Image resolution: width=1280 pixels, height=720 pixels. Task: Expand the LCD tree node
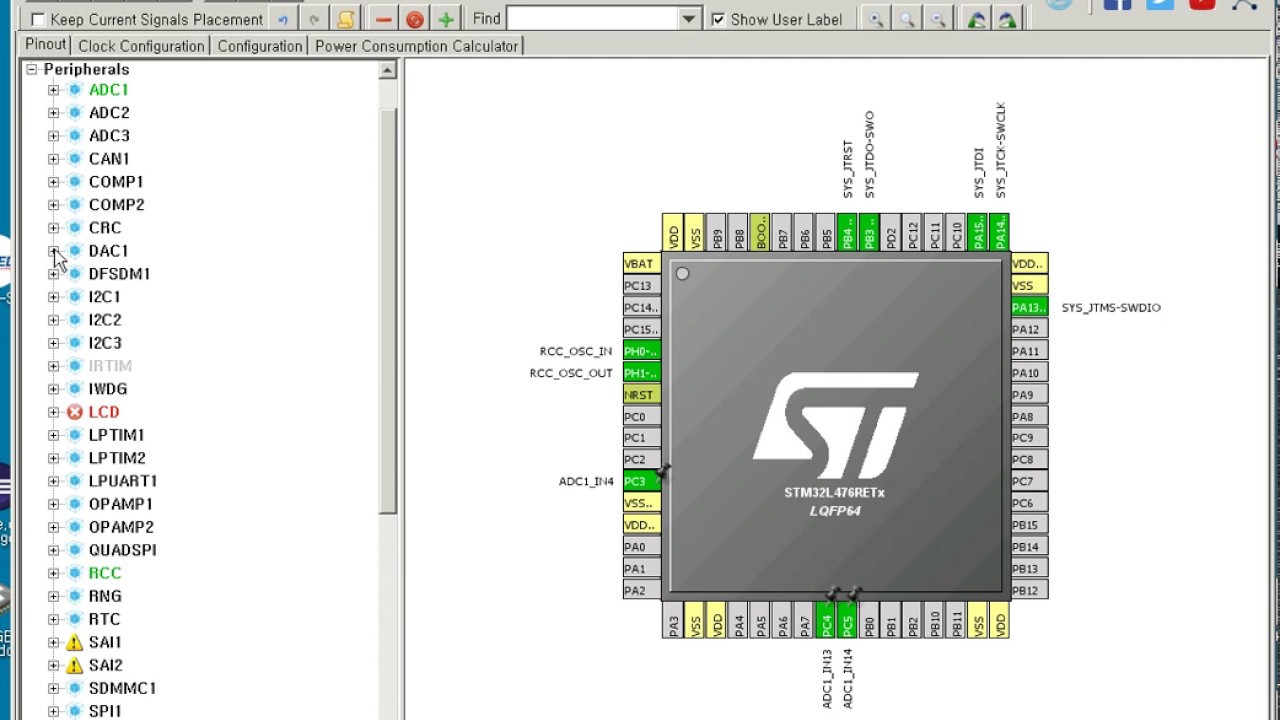click(x=54, y=412)
